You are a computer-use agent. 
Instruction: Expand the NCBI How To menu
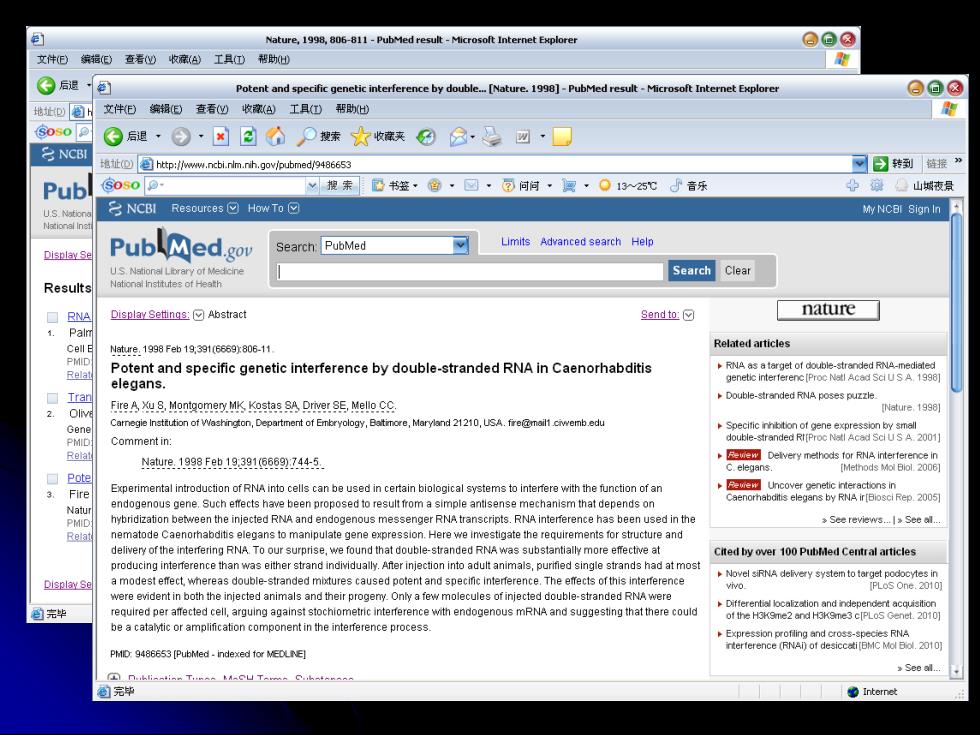(293, 208)
